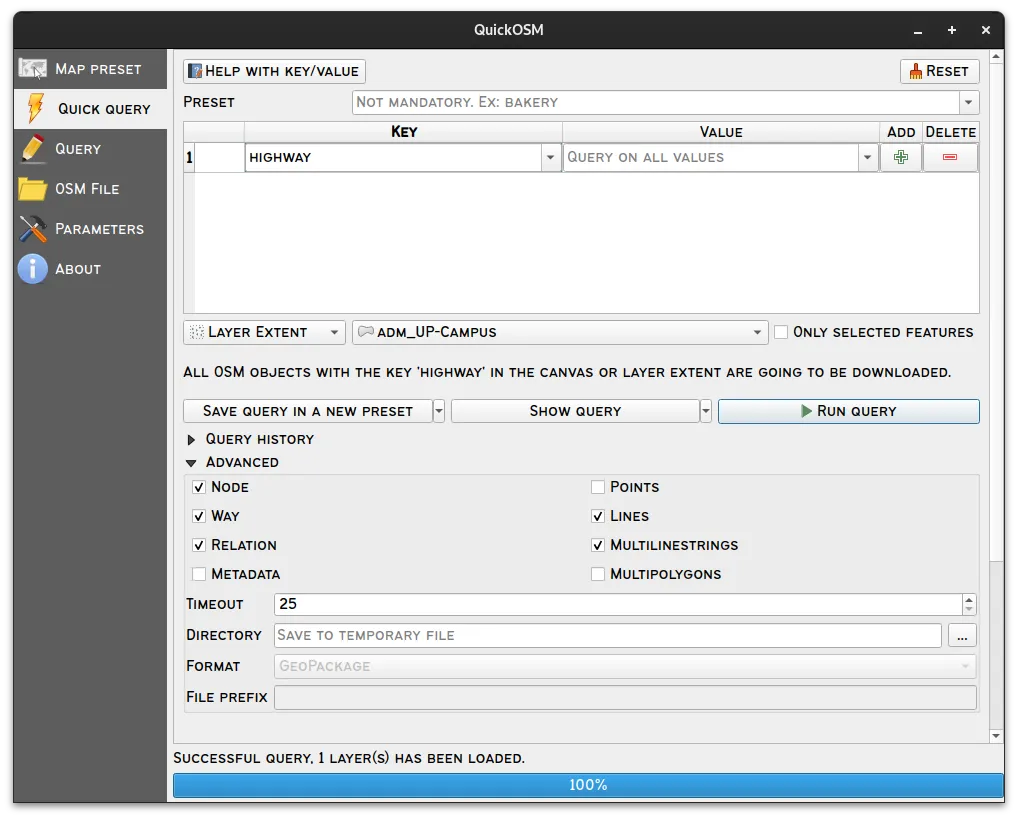The height and width of the screenshot is (819, 1018).
Task: Uncheck the Node checkbox
Action: pyautogui.click(x=199, y=487)
